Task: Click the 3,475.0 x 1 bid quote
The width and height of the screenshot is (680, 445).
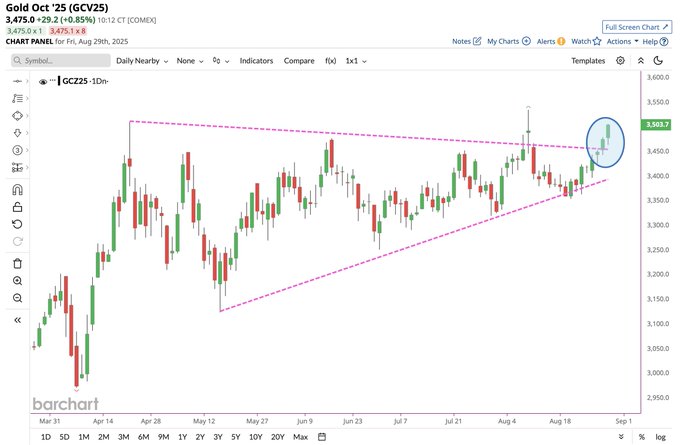Action: tap(25, 31)
